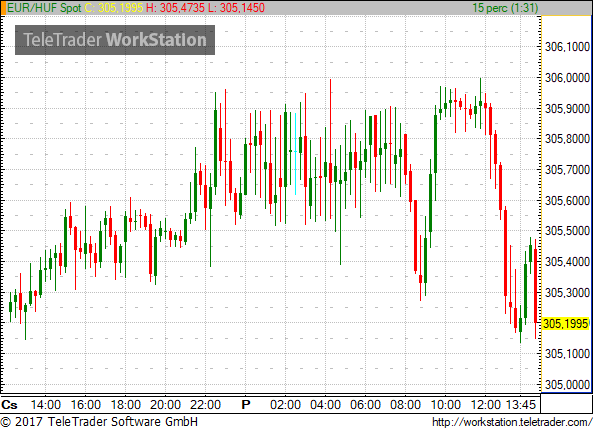Image resolution: width=593 pixels, height=431 pixels.
Task: Click the 02:00 time axis label
Action: pyautogui.click(x=286, y=405)
